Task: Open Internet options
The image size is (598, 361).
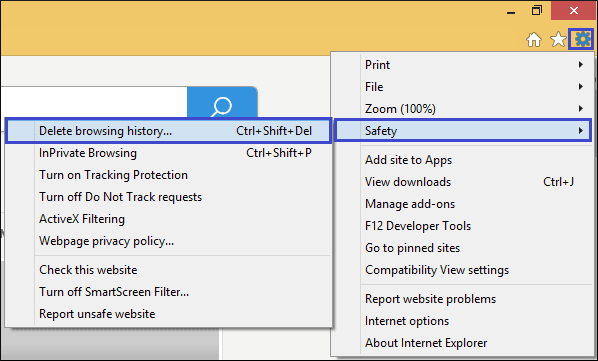Action: pos(463,321)
